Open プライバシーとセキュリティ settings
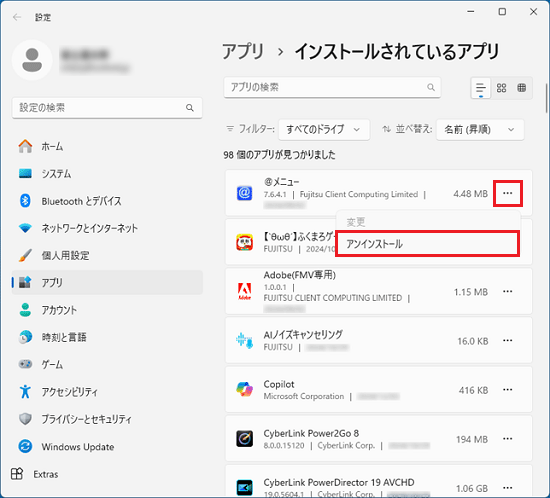Screen dimensions: 550x498 pos(107,419)
